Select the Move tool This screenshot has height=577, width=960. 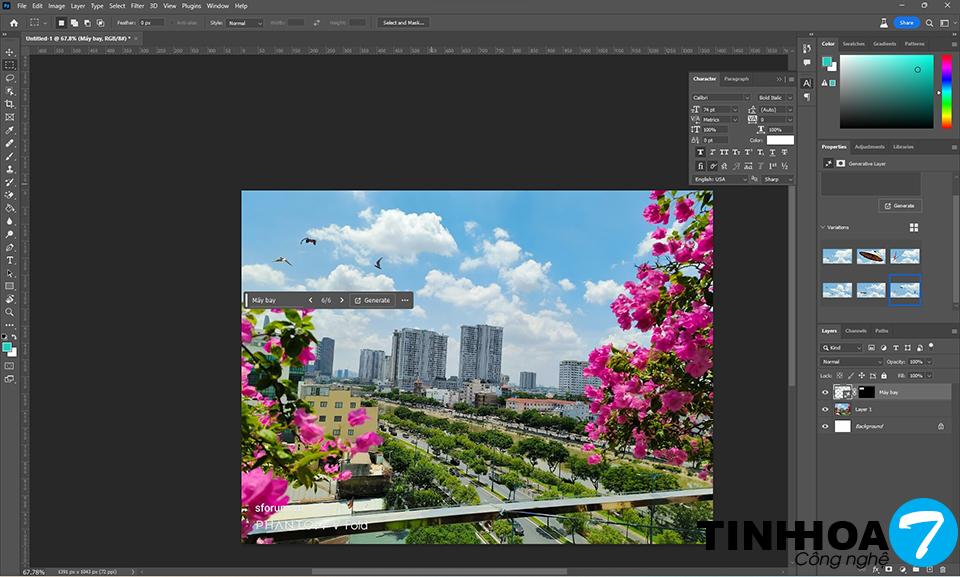coord(10,51)
